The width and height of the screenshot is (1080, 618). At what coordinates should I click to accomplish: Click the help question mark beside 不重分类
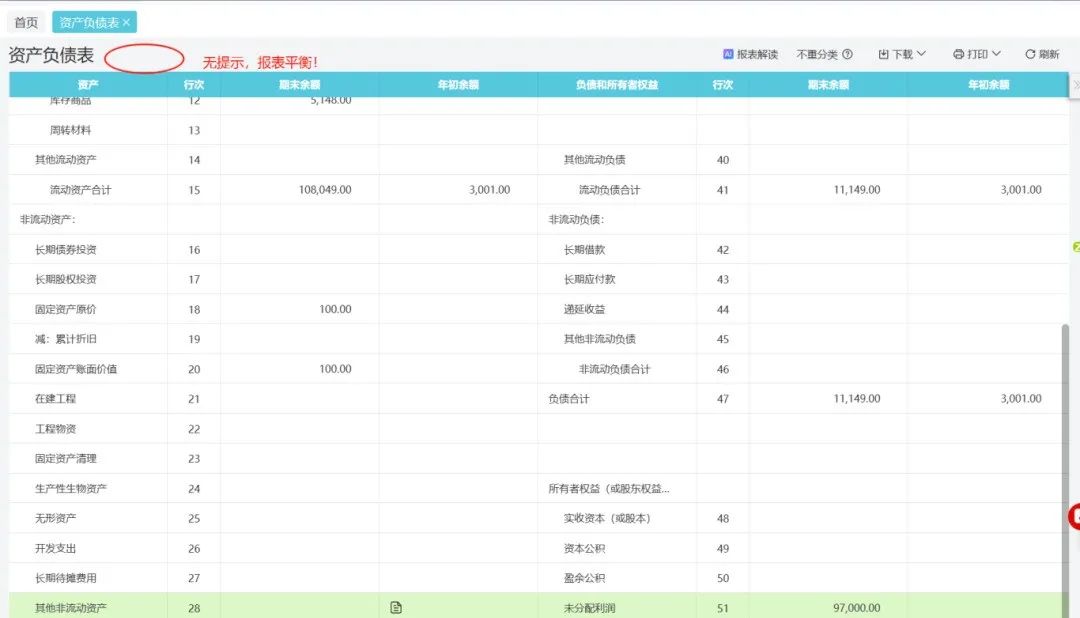click(849, 53)
